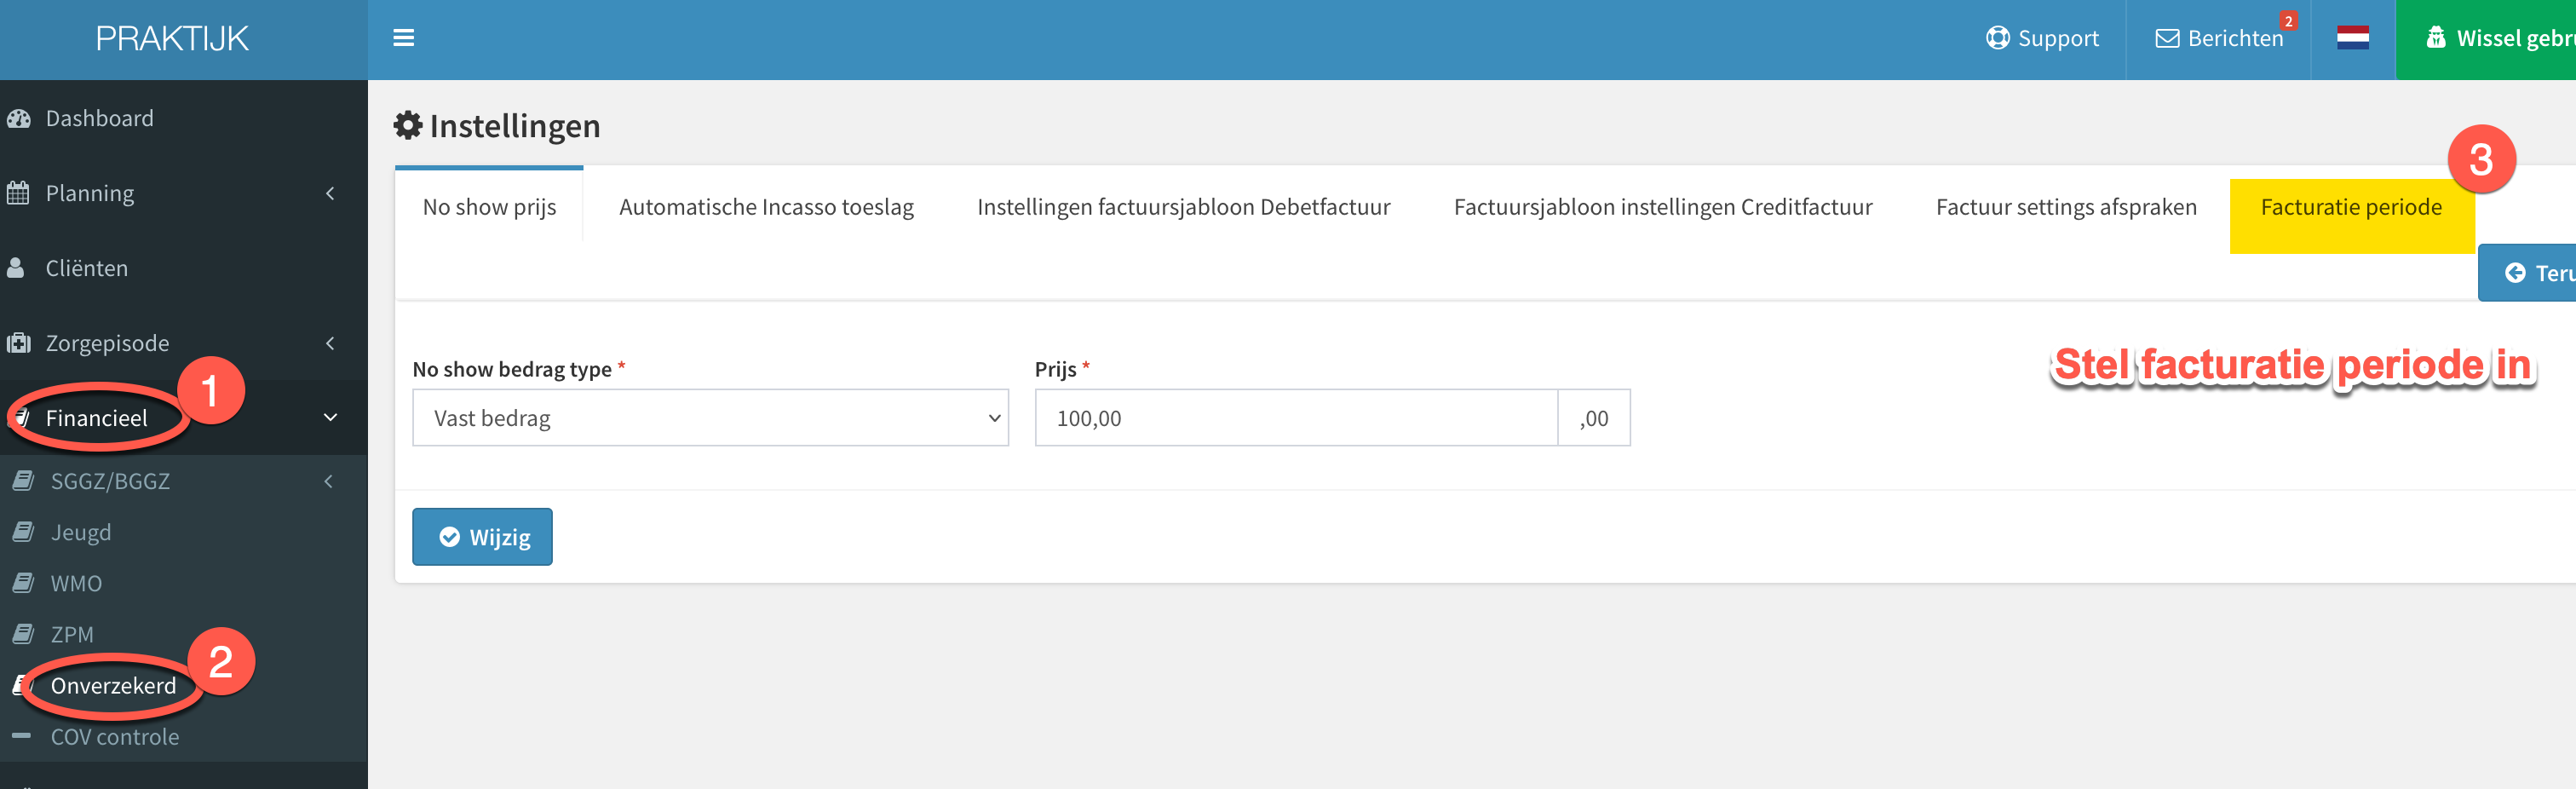Select the Dutch flag language icon
Image resolution: width=2576 pixels, height=789 pixels.
(2352, 38)
